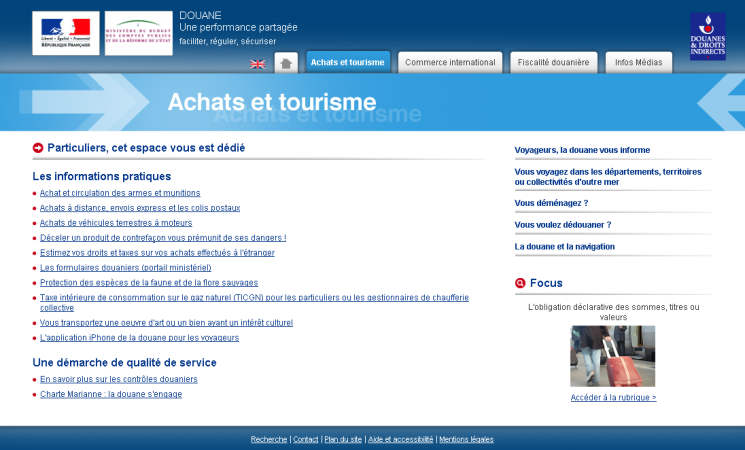Switch language via the UK flag icon
This screenshot has height=450, width=745.
(257, 64)
